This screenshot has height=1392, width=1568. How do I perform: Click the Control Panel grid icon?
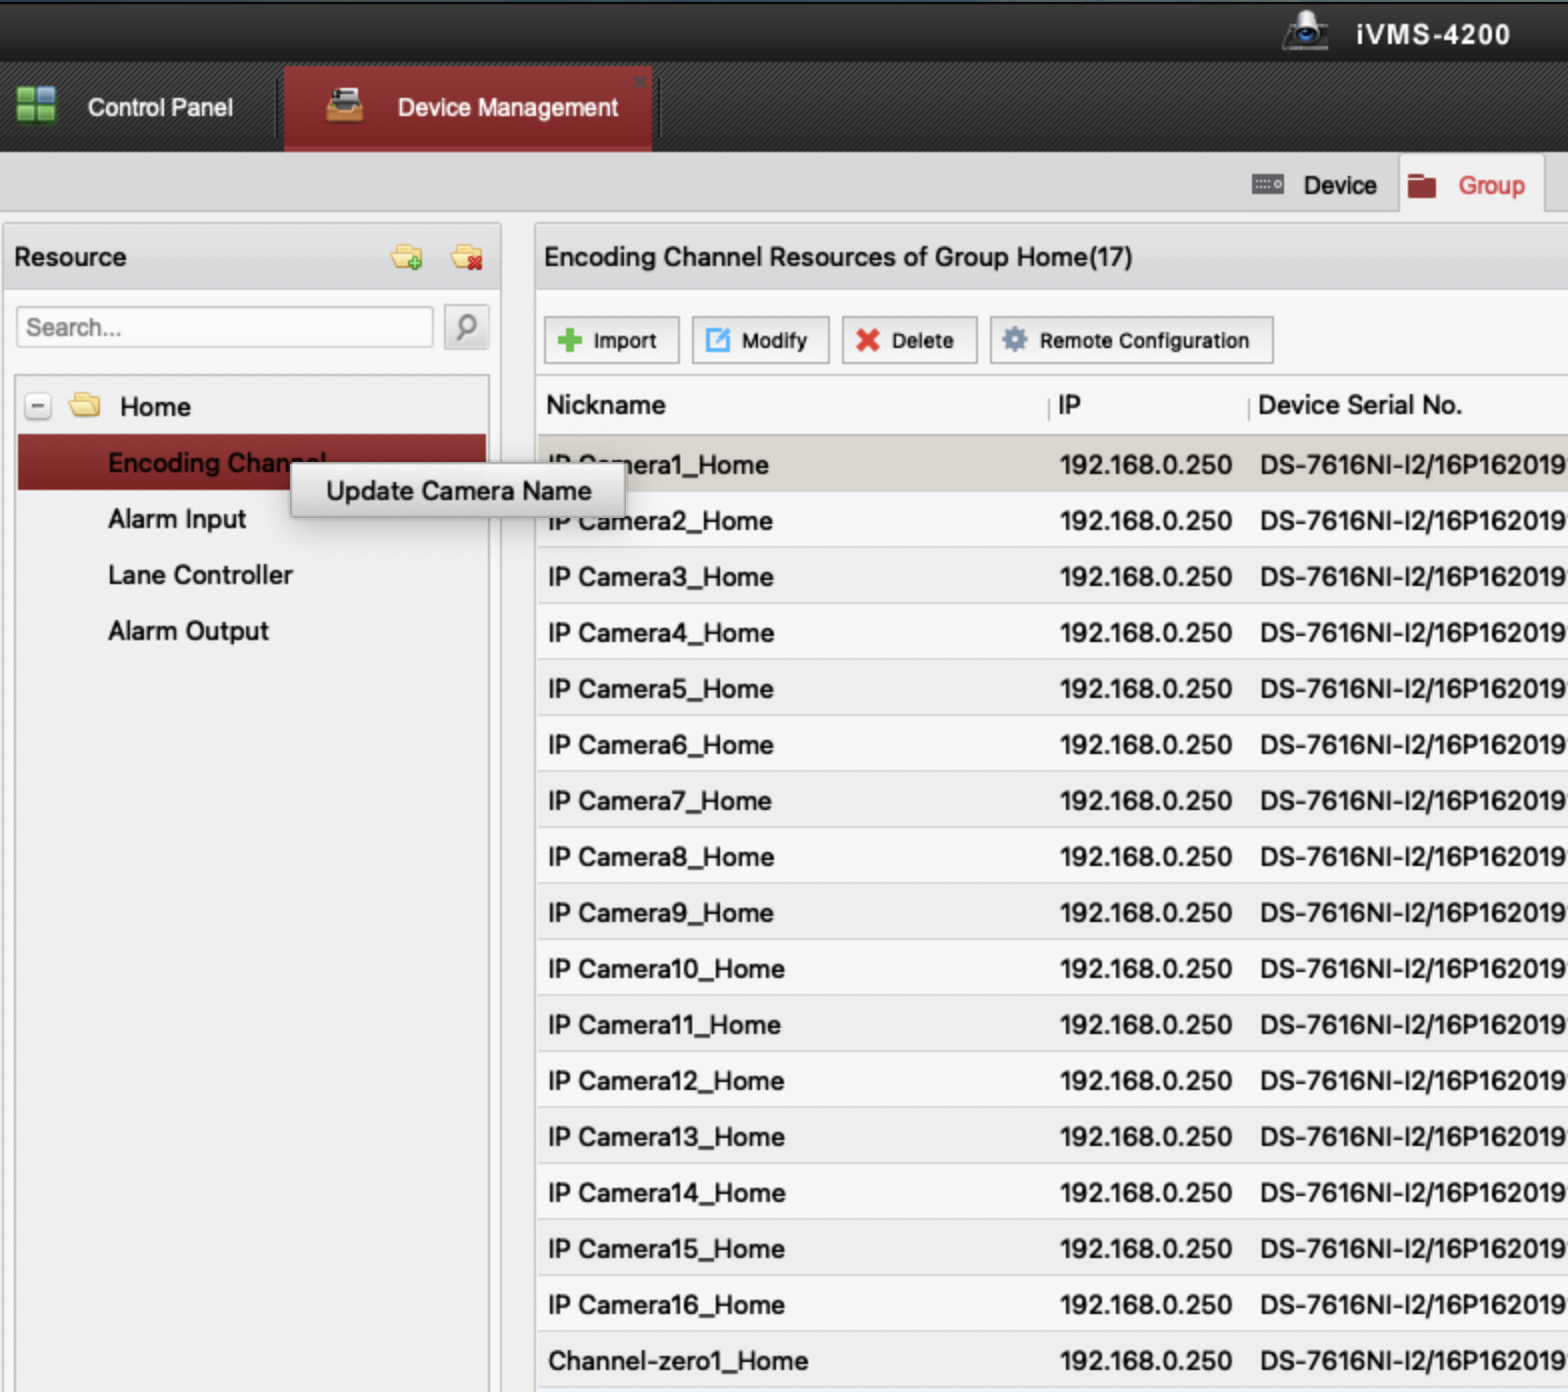point(37,105)
